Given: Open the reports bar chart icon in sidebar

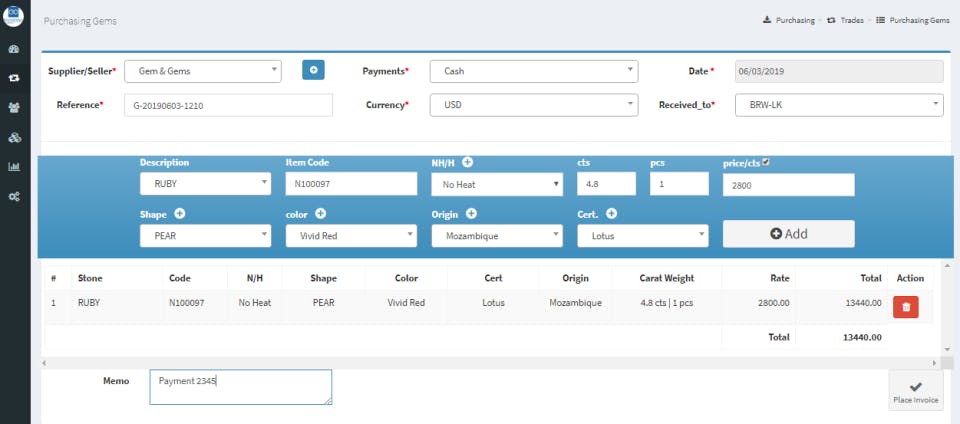Looking at the screenshot, I should pos(15,166).
